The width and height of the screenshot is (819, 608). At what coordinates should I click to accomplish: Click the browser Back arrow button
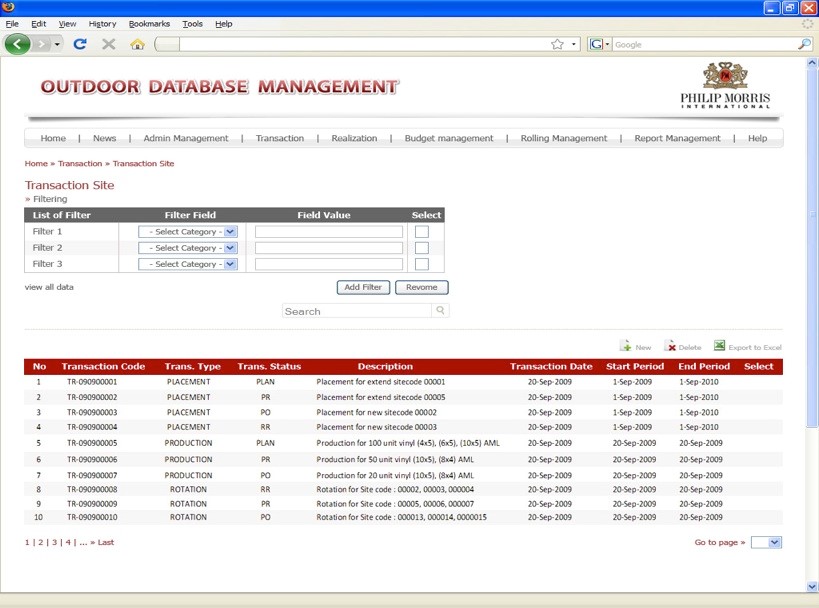18,44
